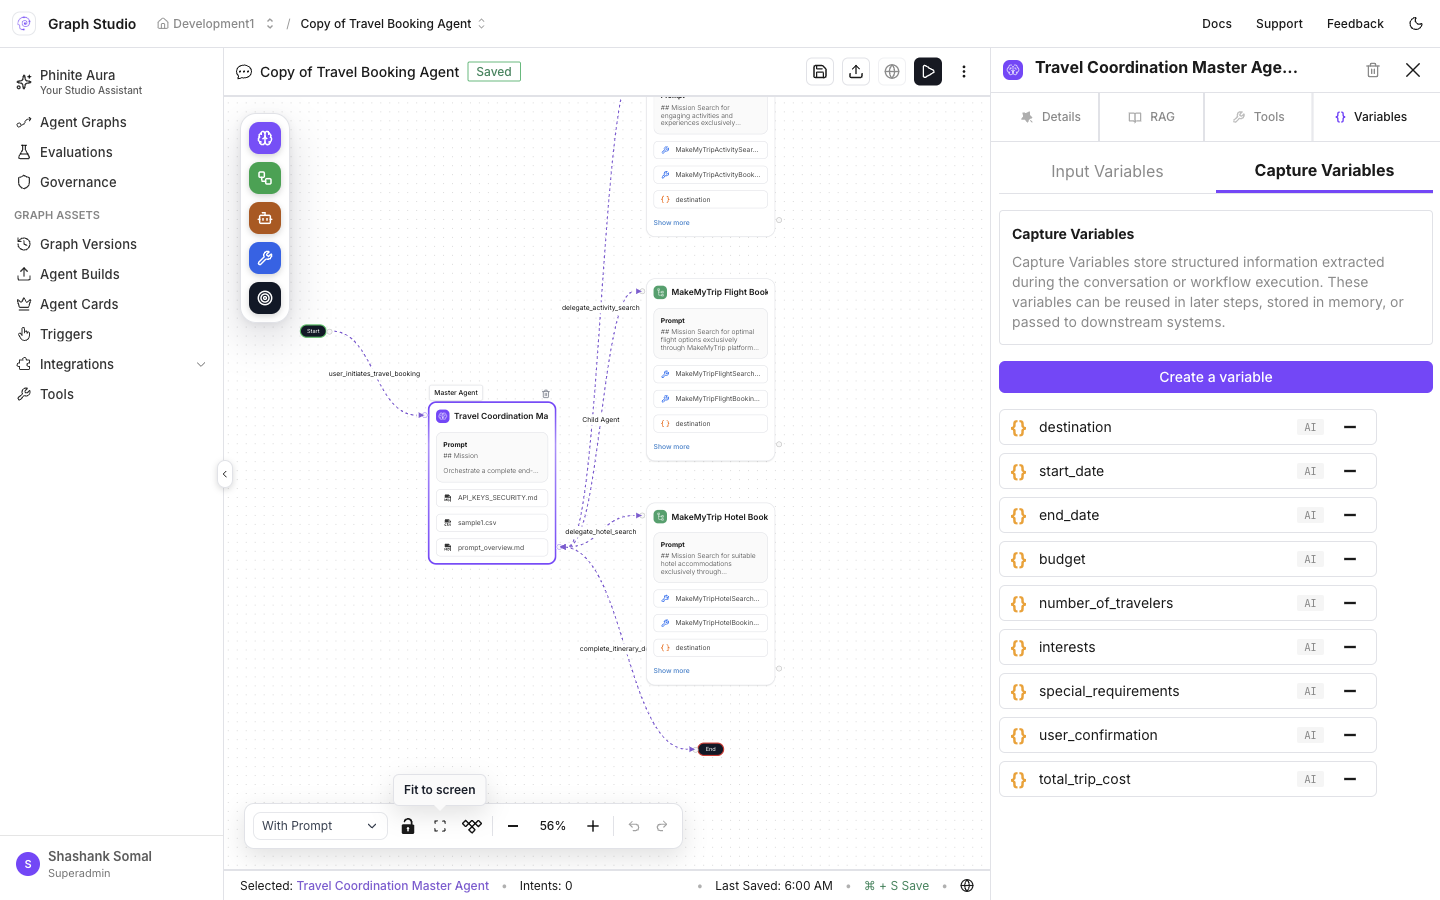
Task: Delete Master Agent node via trash icon
Action: (546, 394)
